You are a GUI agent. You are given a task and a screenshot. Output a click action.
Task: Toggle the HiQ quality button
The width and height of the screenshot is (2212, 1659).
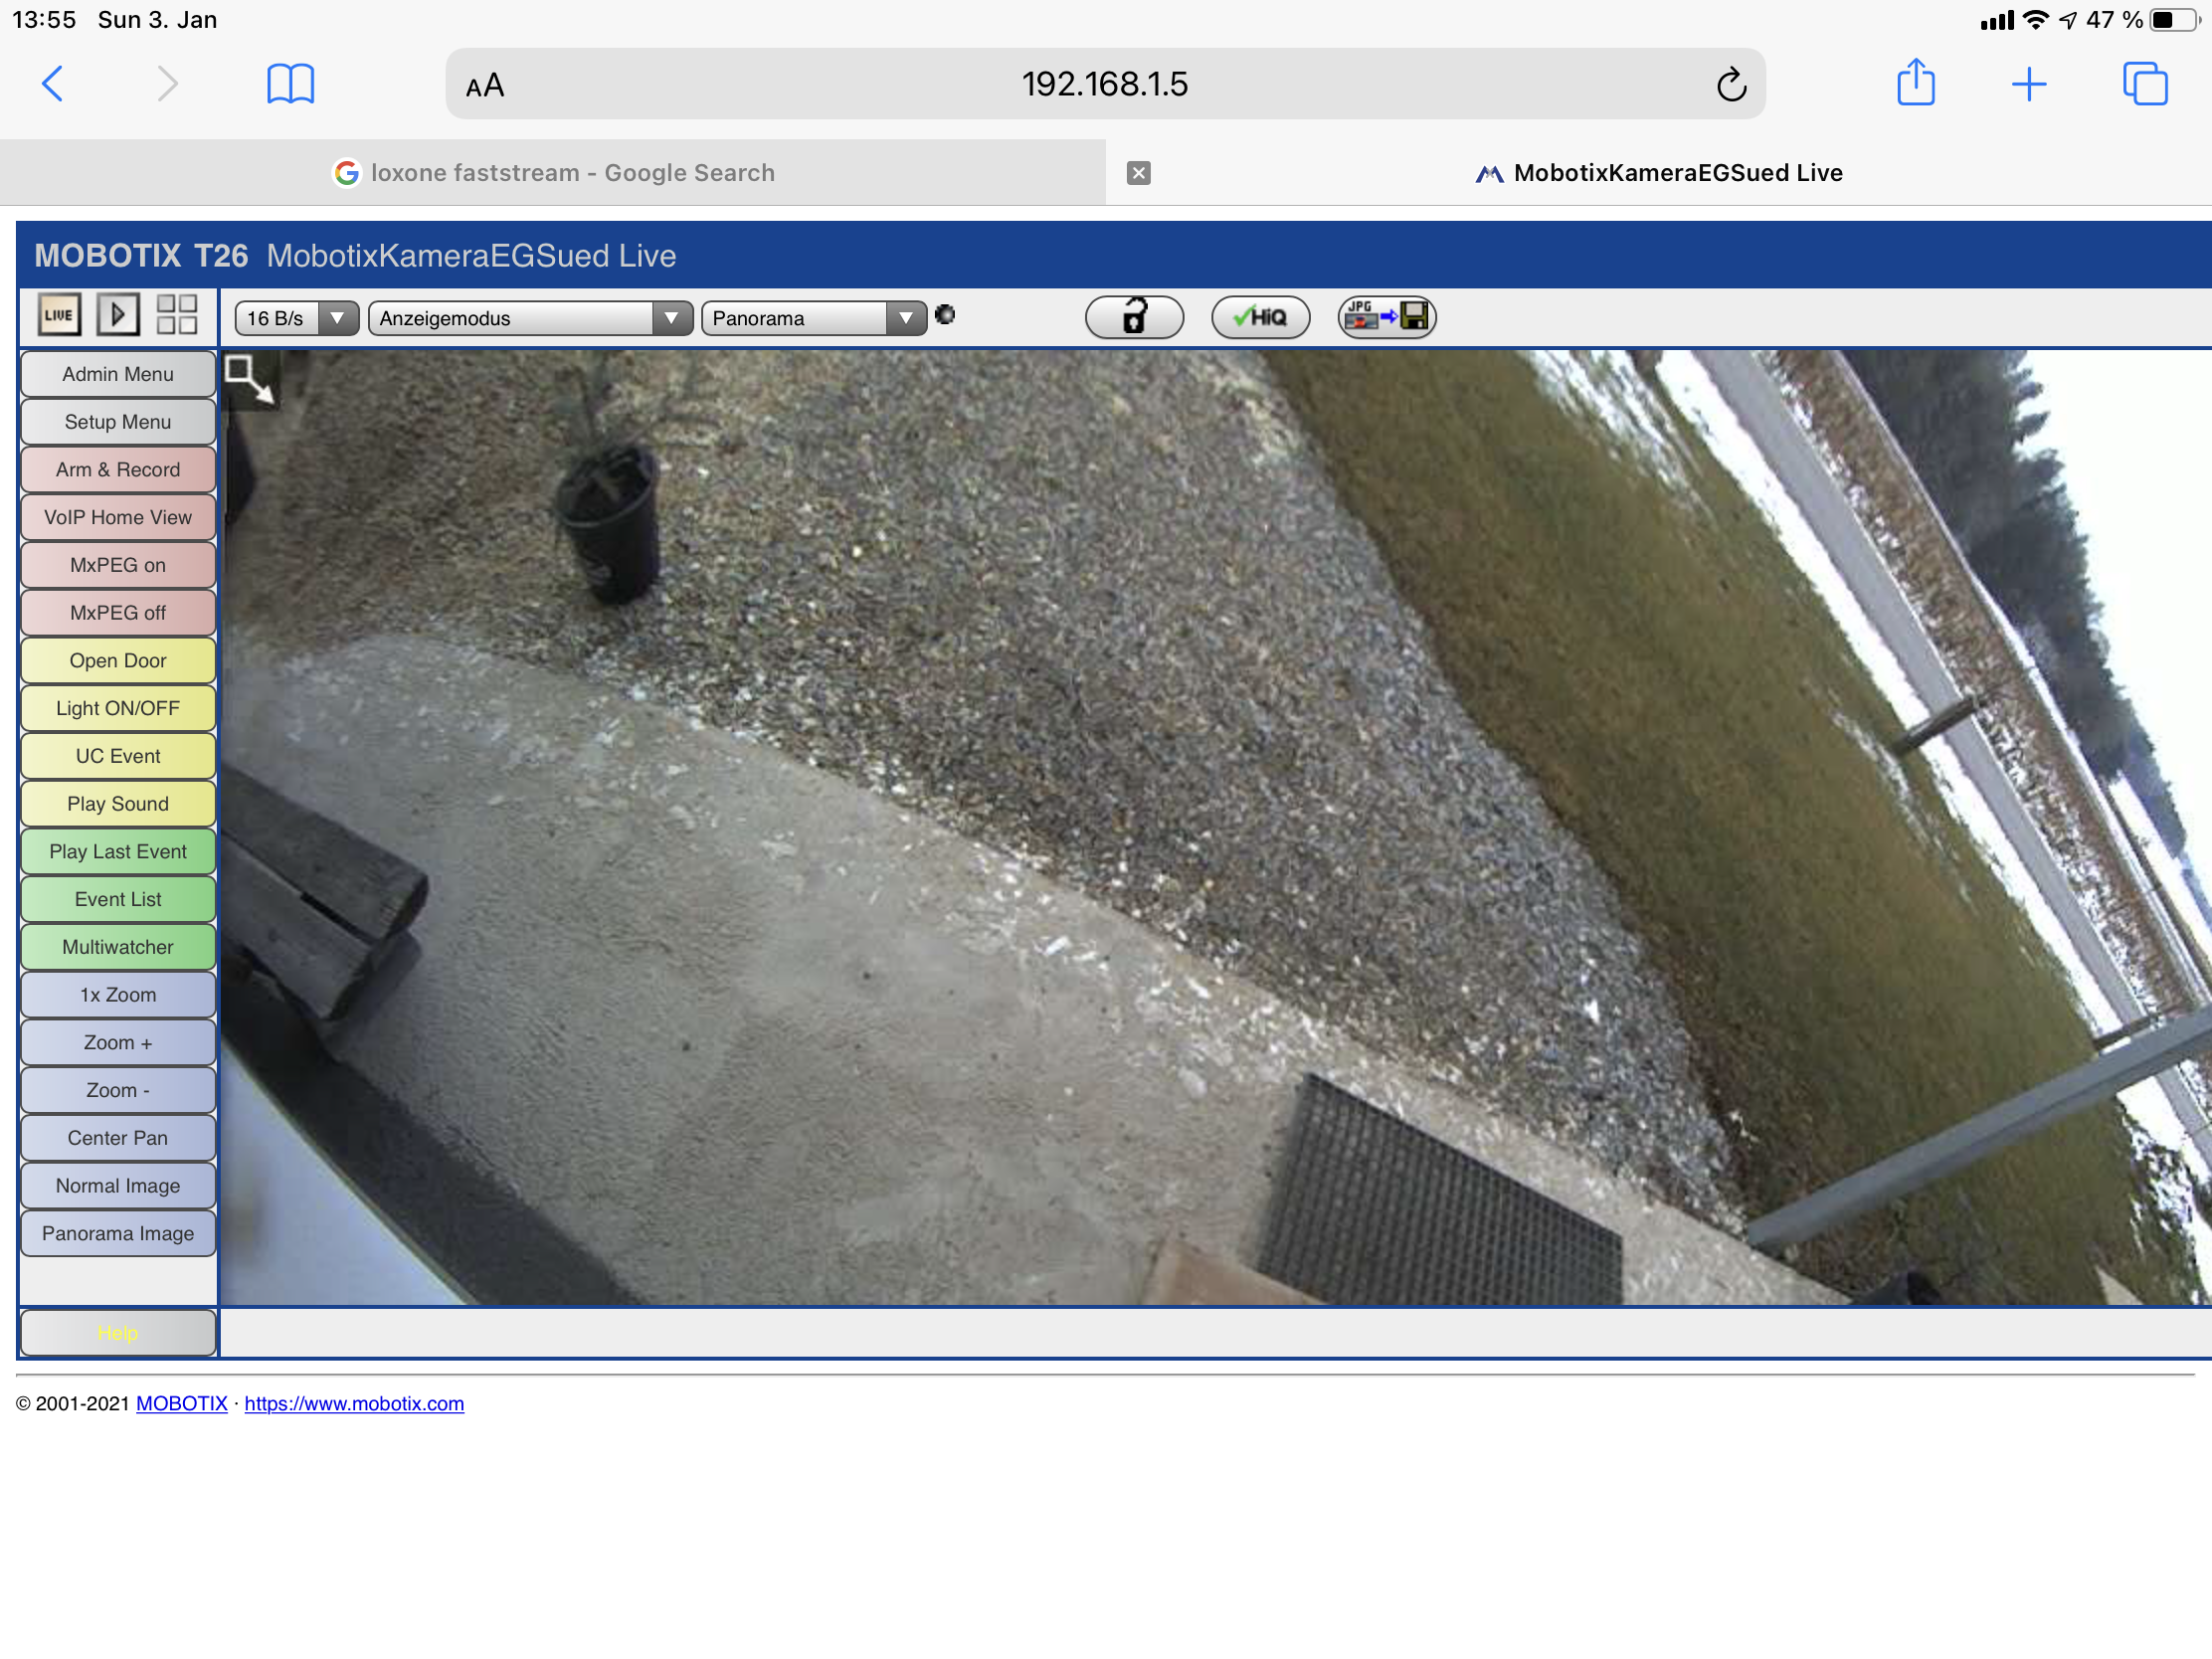click(x=1260, y=318)
